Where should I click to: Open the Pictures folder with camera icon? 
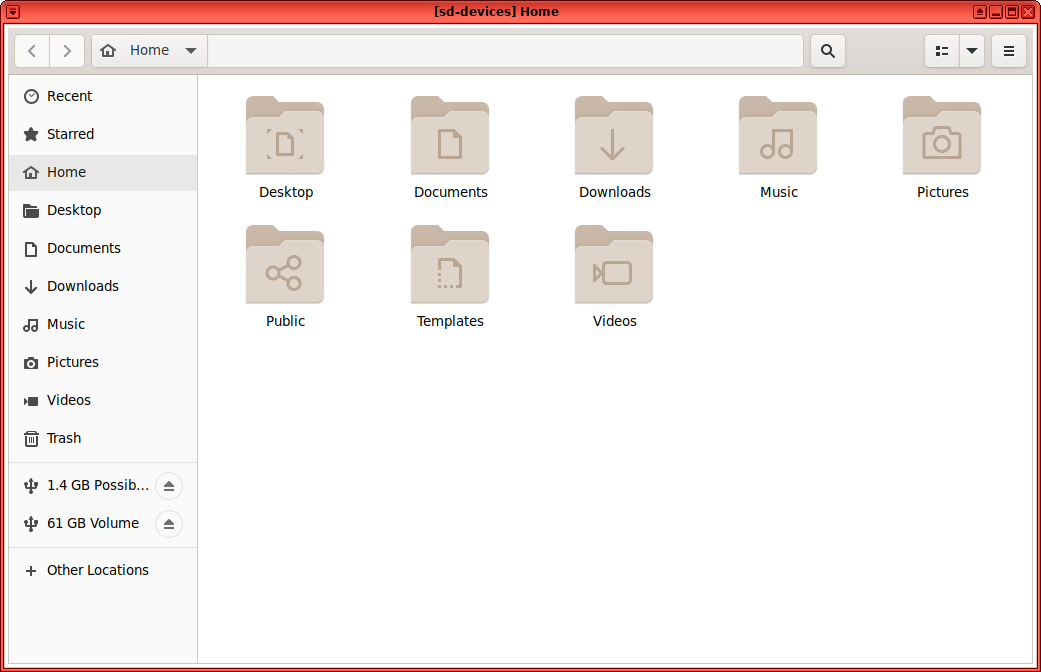941,137
